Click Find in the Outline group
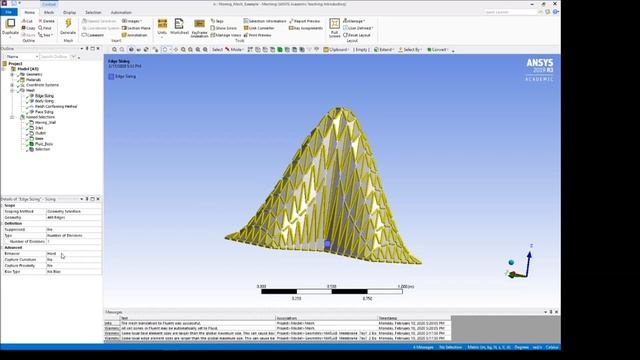The height and width of the screenshot is (360, 640). click(45, 28)
